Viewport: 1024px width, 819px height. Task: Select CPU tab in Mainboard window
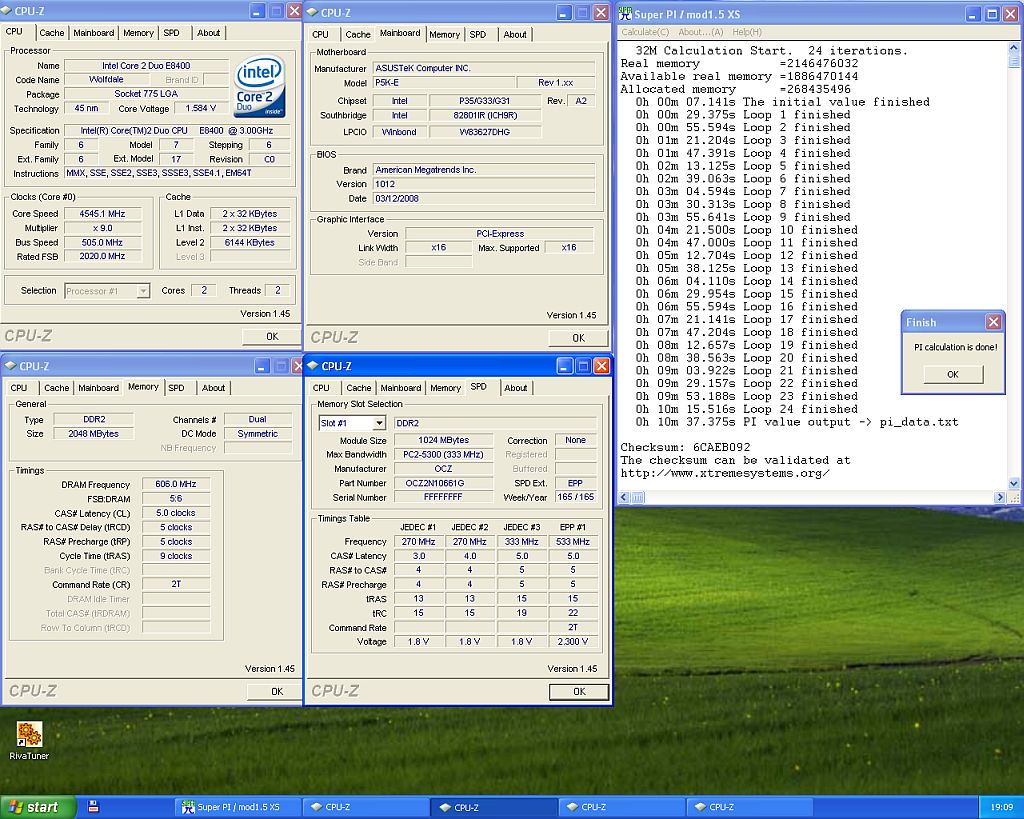pos(321,35)
